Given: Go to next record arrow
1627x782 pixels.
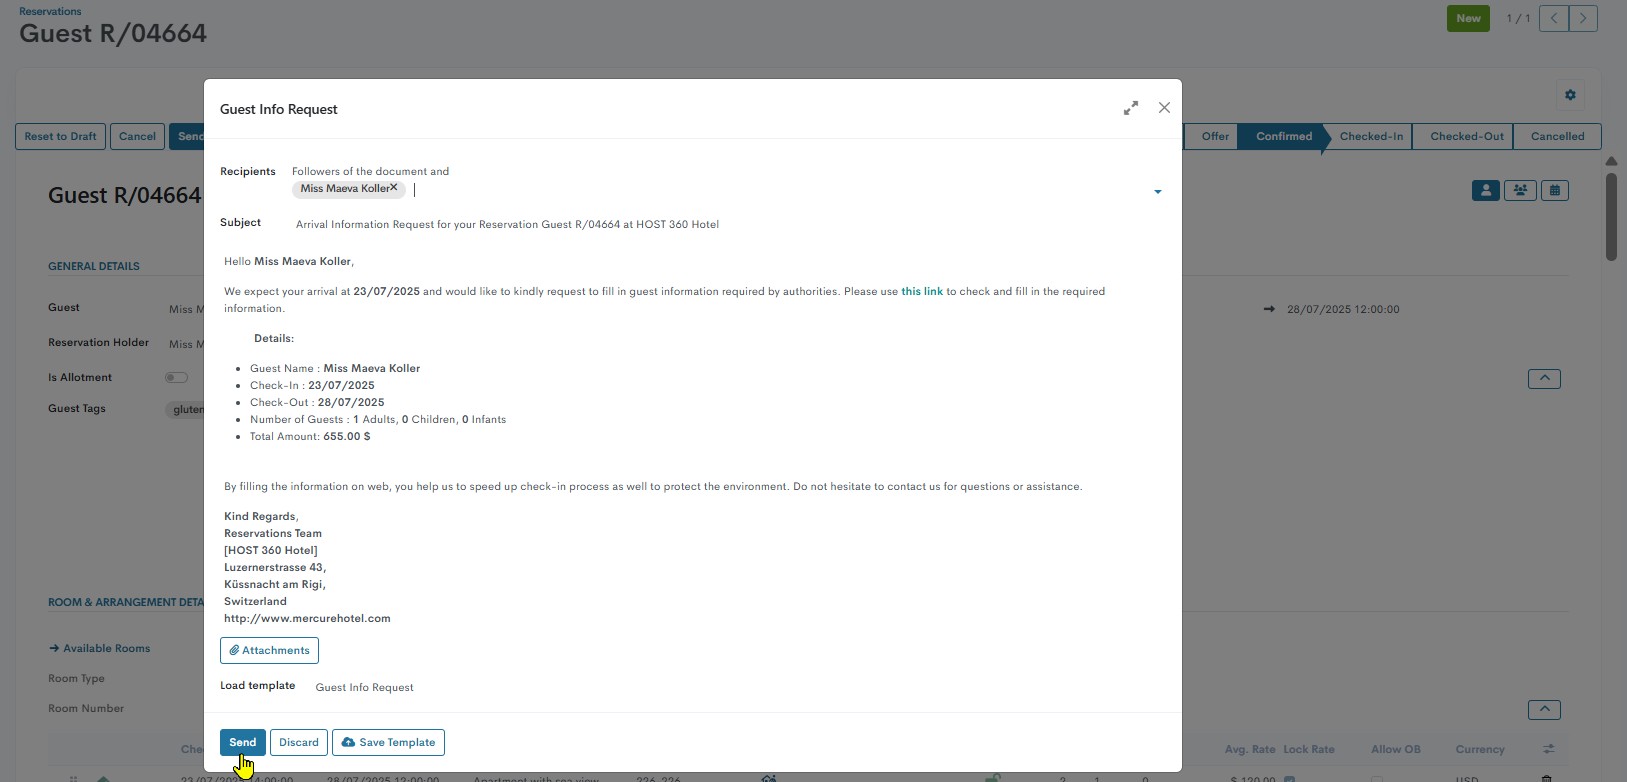Looking at the screenshot, I should [x=1583, y=18].
